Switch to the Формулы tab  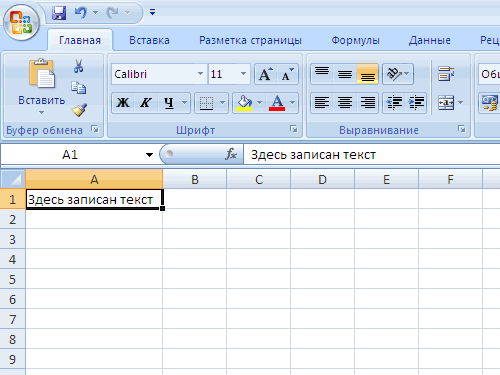coord(355,40)
